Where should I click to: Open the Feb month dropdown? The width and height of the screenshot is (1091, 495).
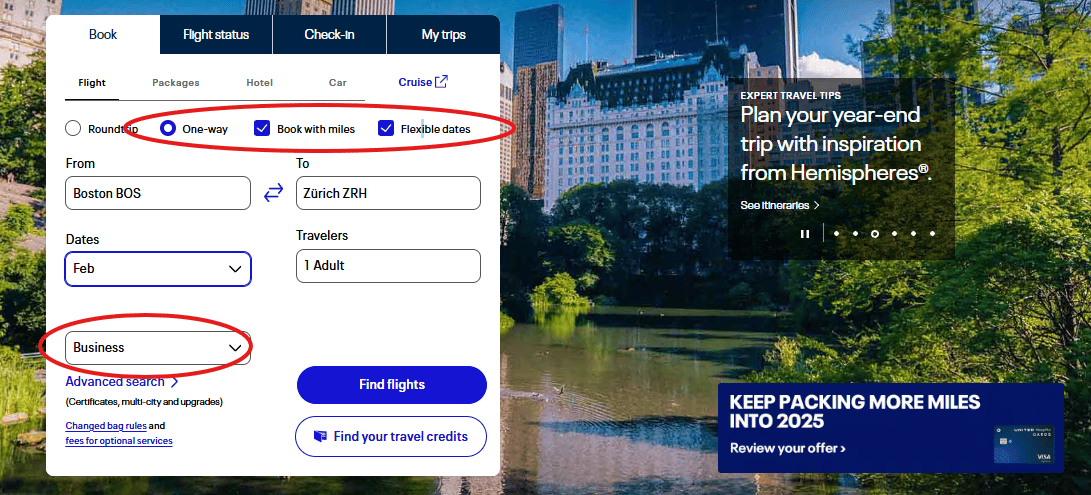pyautogui.click(x=158, y=269)
